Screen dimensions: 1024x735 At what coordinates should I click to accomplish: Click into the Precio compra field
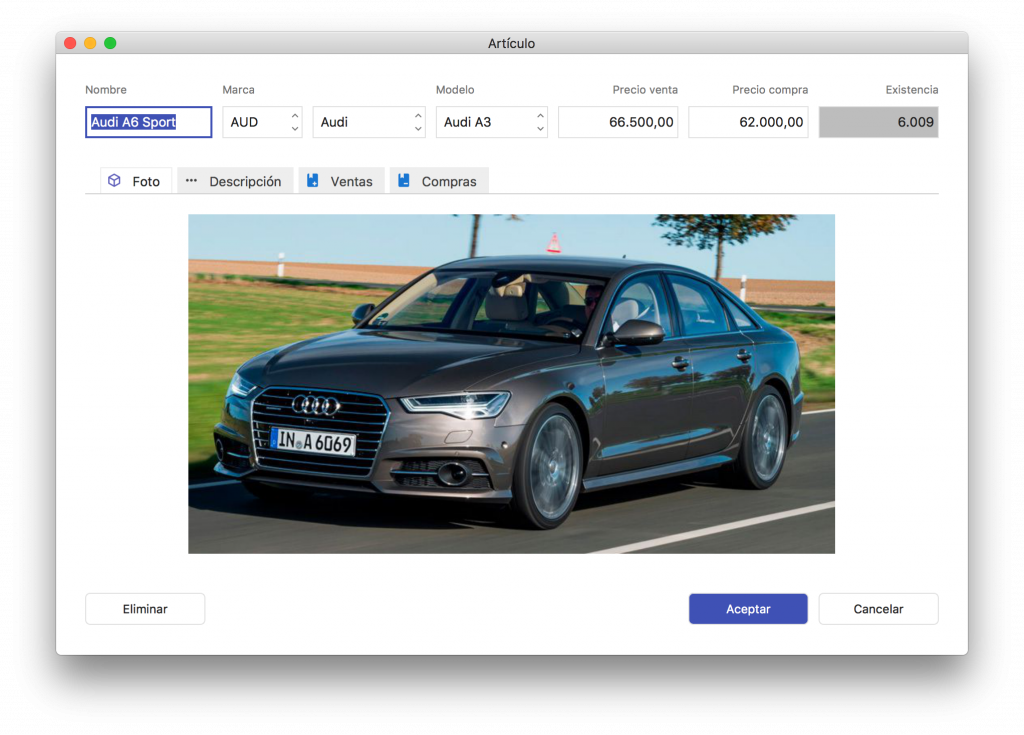coord(748,122)
